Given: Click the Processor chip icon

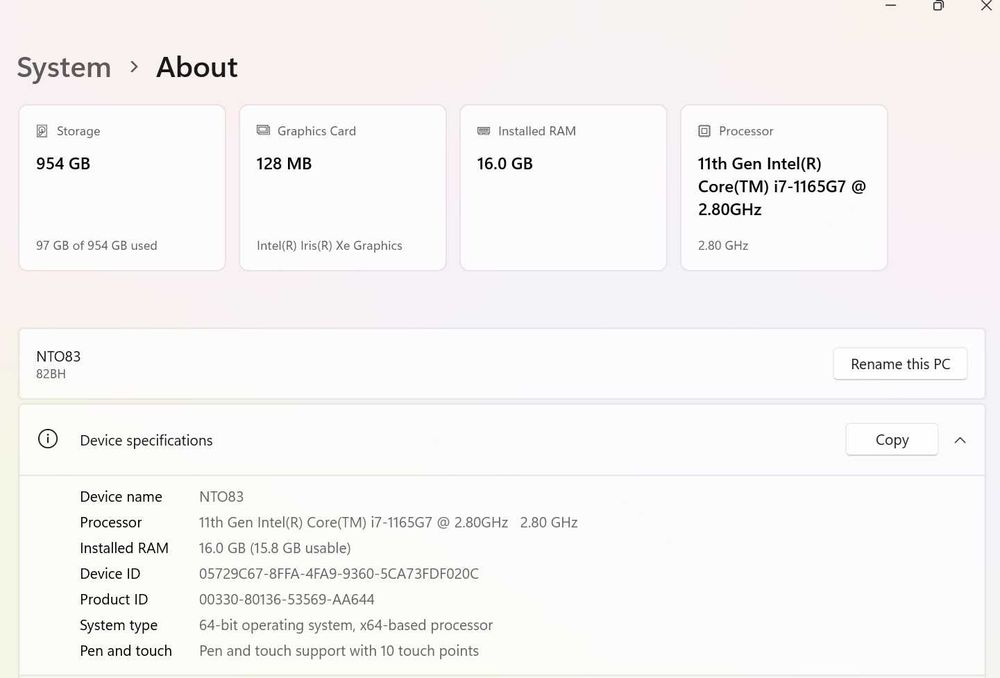Looking at the screenshot, I should click(704, 131).
